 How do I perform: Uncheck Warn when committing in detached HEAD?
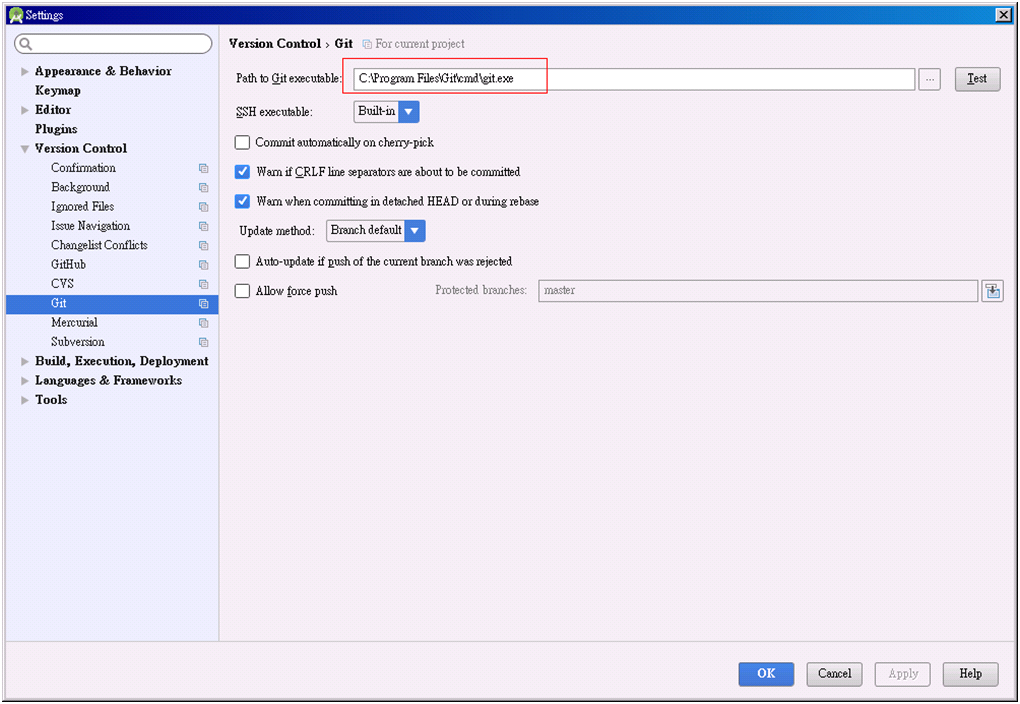242,201
